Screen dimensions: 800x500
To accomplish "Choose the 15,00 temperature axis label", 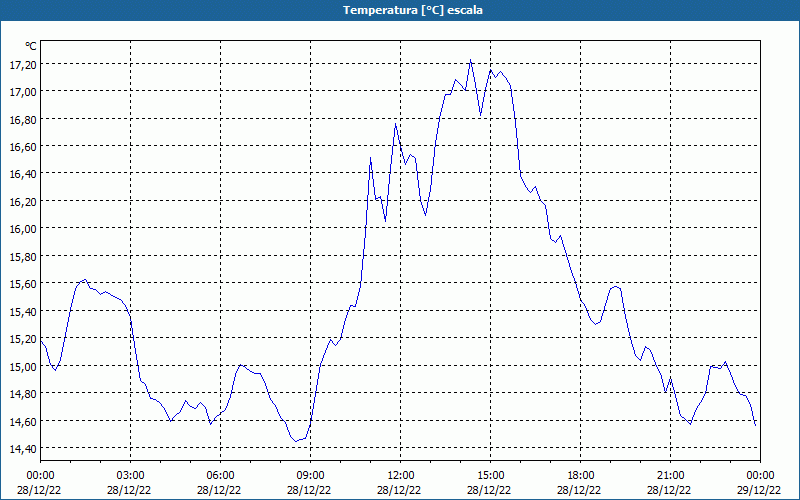I will click(x=23, y=367).
